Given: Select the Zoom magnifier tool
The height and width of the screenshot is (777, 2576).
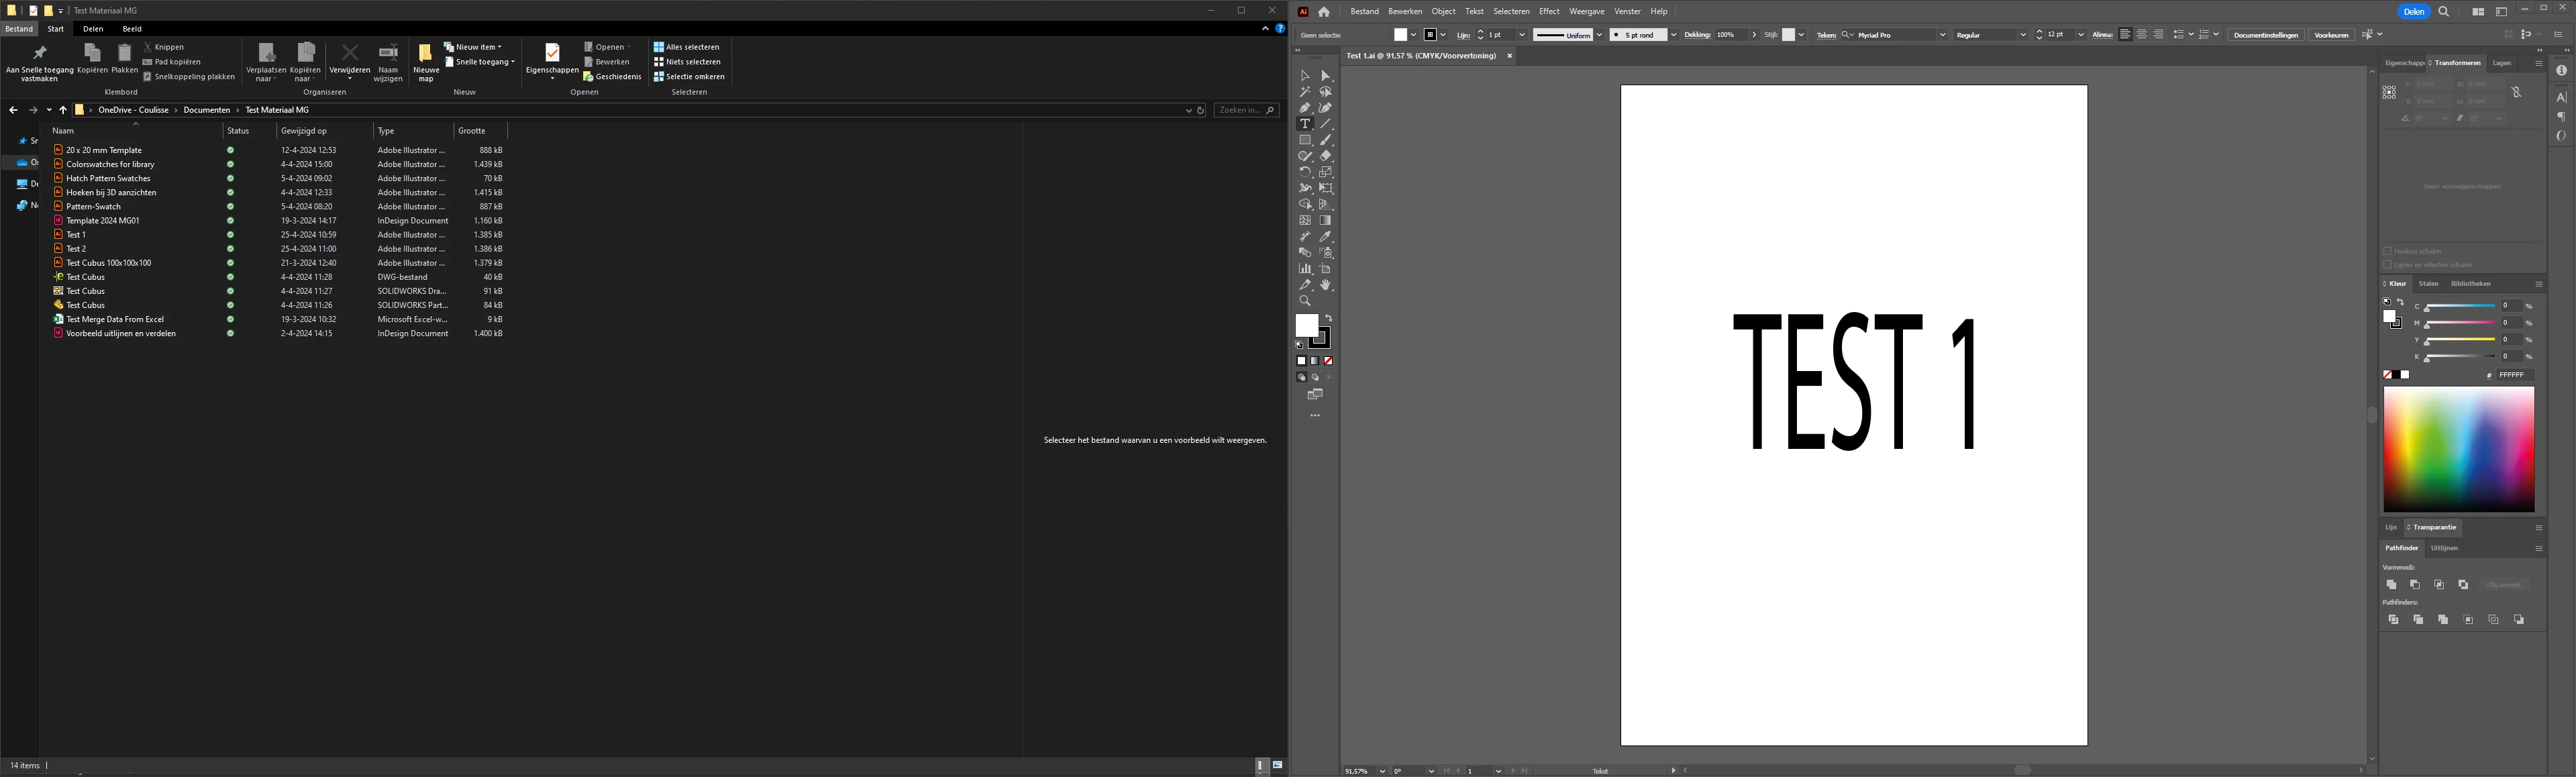Looking at the screenshot, I should (x=1305, y=301).
